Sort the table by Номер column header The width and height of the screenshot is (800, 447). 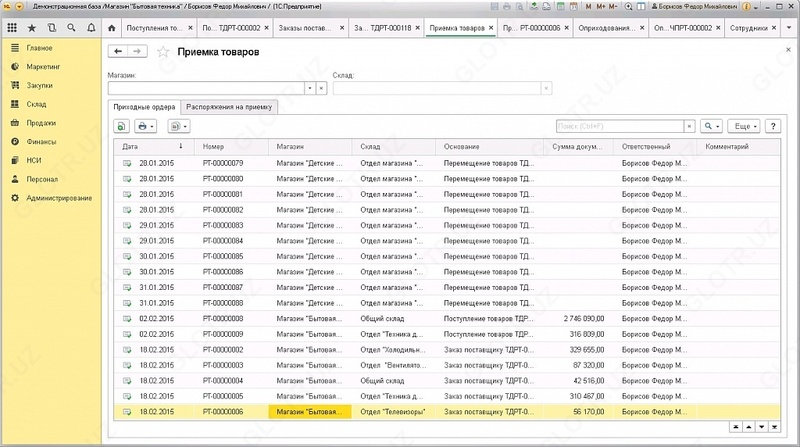(214, 147)
